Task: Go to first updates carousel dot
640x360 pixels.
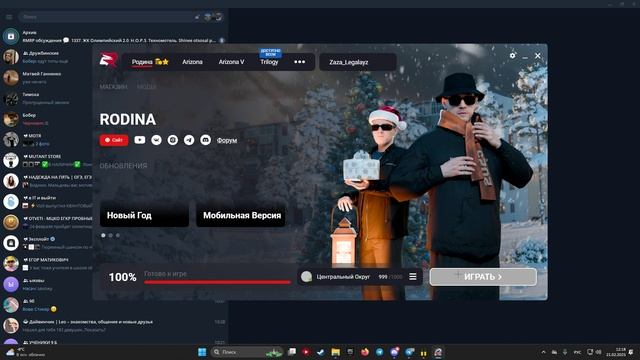Action: point(103,235)
